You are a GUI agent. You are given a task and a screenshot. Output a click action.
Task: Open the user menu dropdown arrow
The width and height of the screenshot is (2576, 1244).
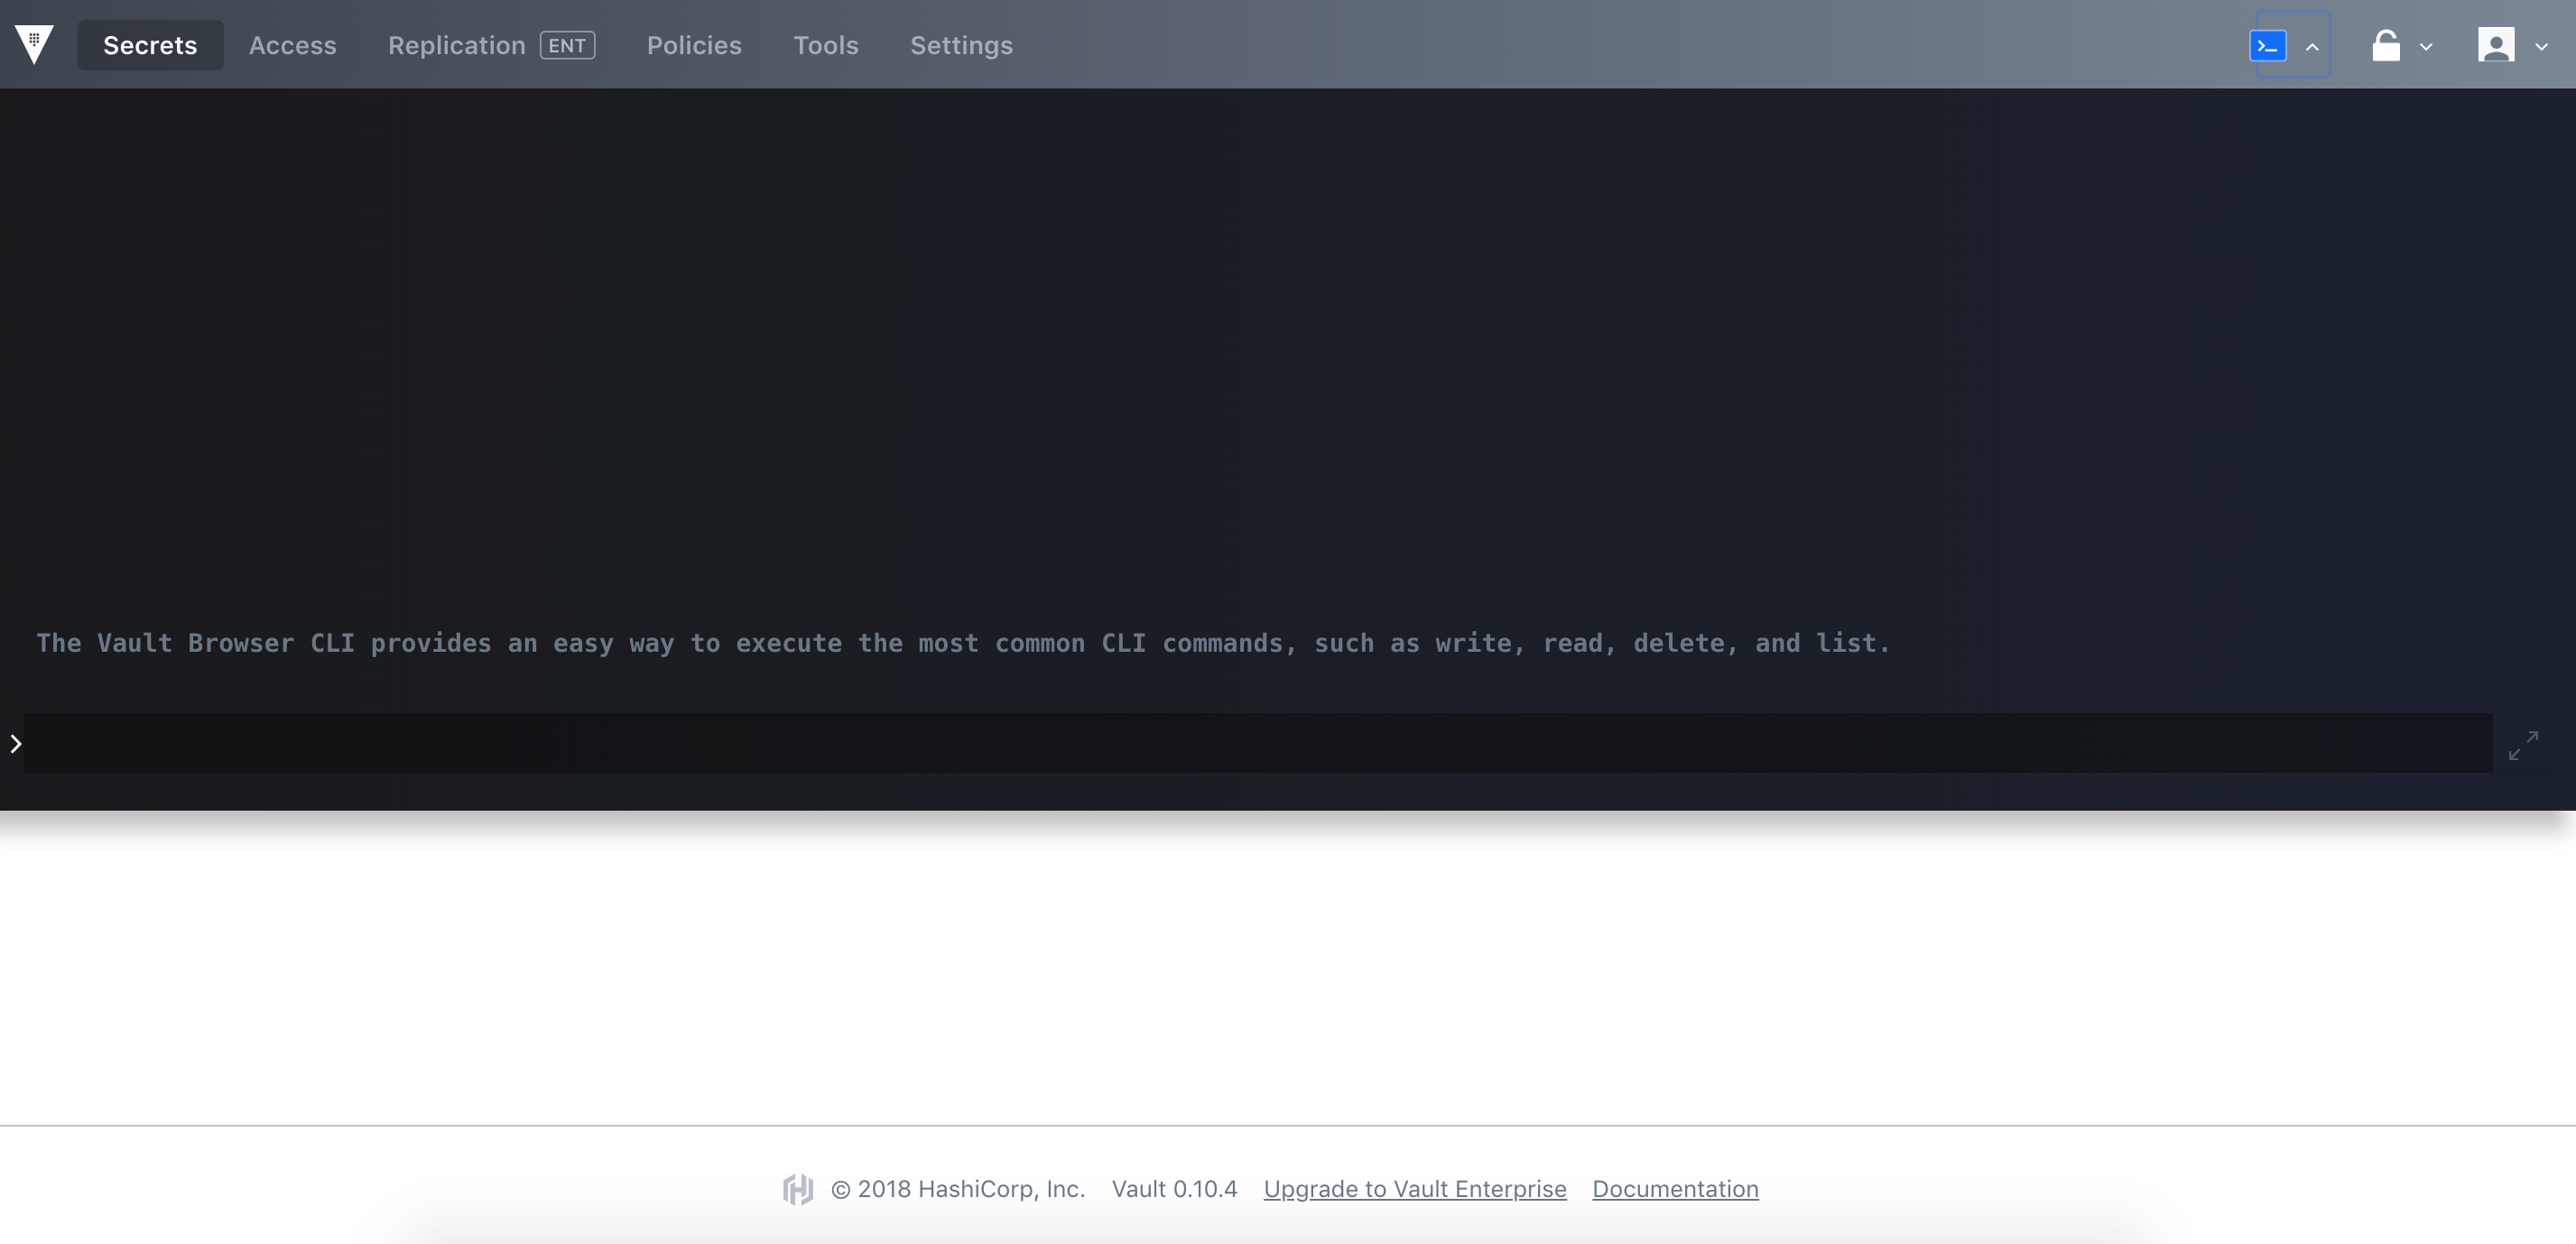pos(2541,46)
